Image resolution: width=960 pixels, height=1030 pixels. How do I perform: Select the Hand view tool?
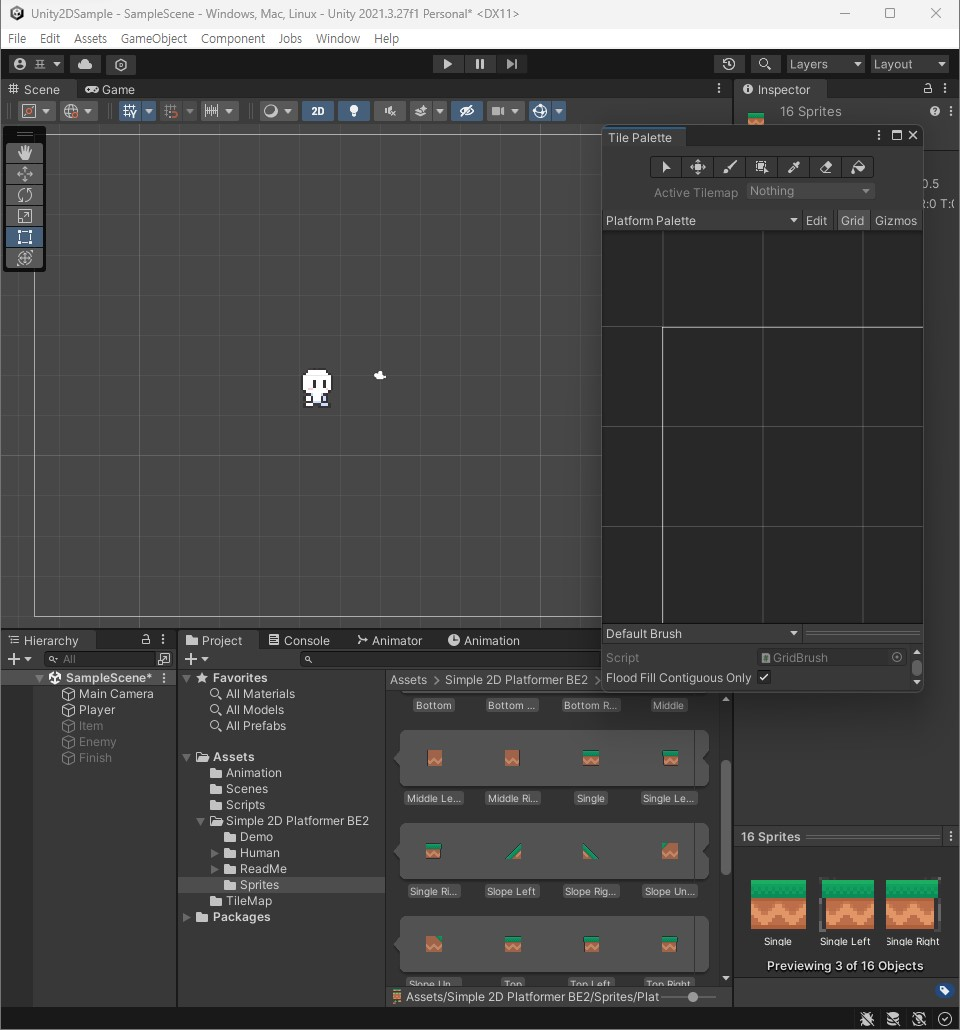tap(25, 153)
